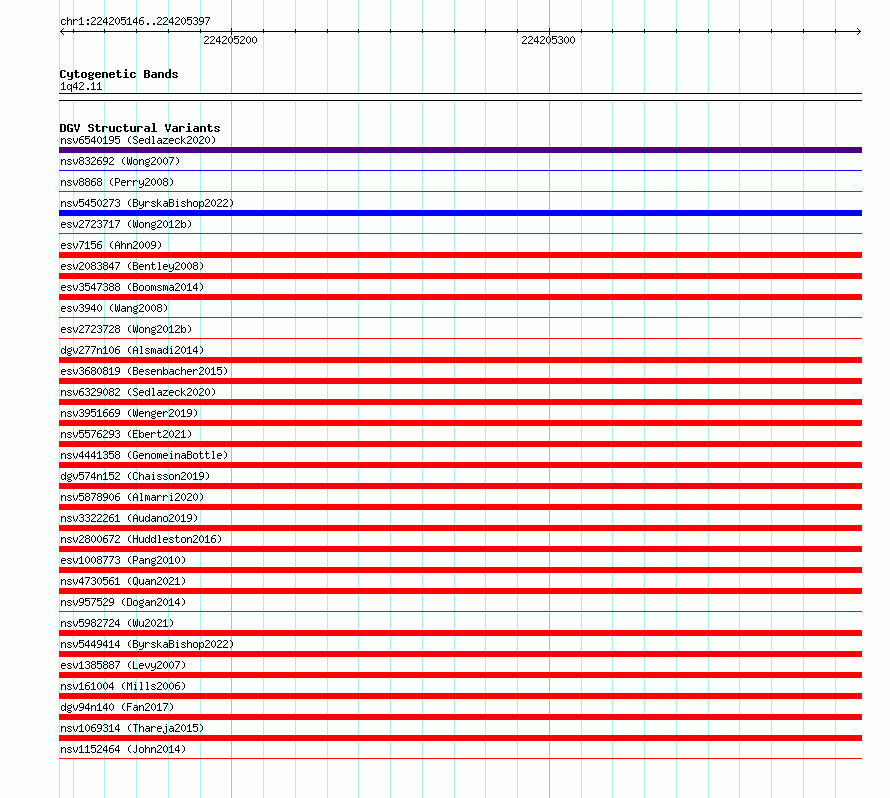890x798 pixels.
Task: Click nsv6329082 (Sedlazeck2020) label
Action: pyautogui.click(x=138, y=392)
